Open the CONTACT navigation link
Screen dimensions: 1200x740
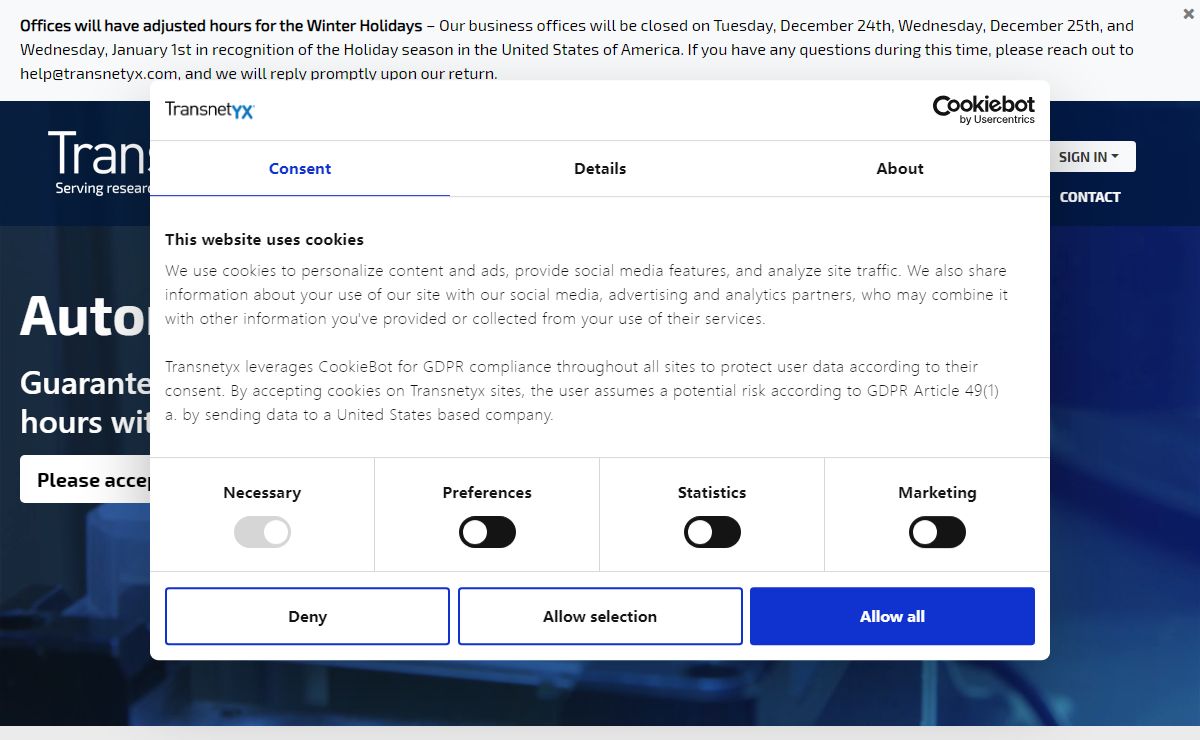tap(1089, 197)
